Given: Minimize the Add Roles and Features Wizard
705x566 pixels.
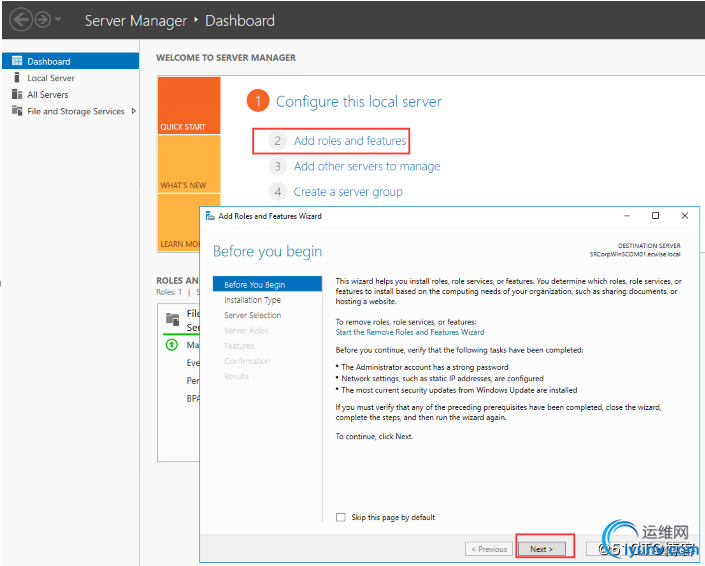Looking at the screenshot, I should pos(627,216).
